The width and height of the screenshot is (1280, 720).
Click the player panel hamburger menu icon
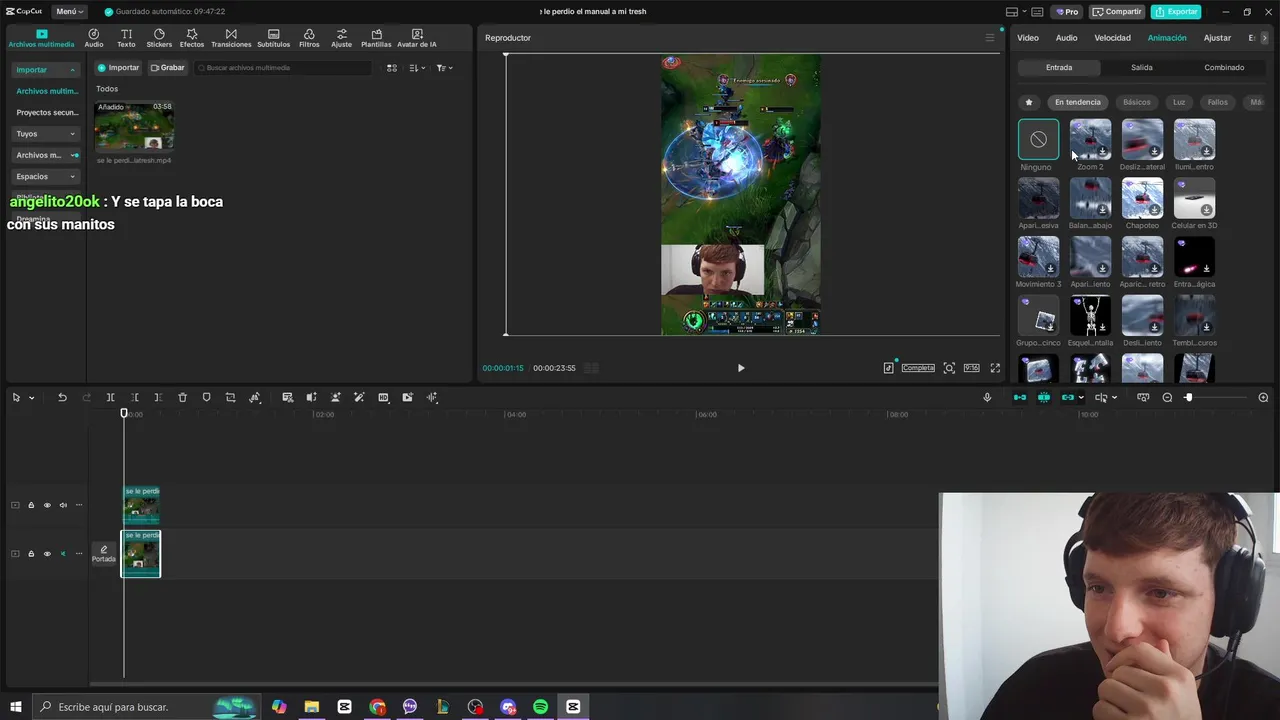(x=990, y=38)
